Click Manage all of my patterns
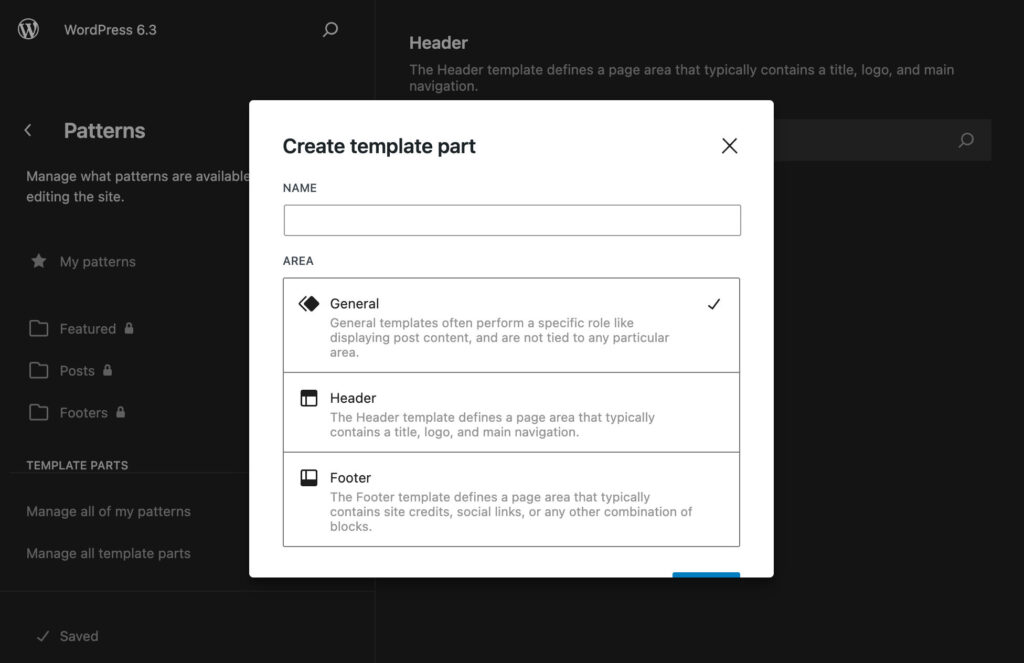 pos(108,510)
